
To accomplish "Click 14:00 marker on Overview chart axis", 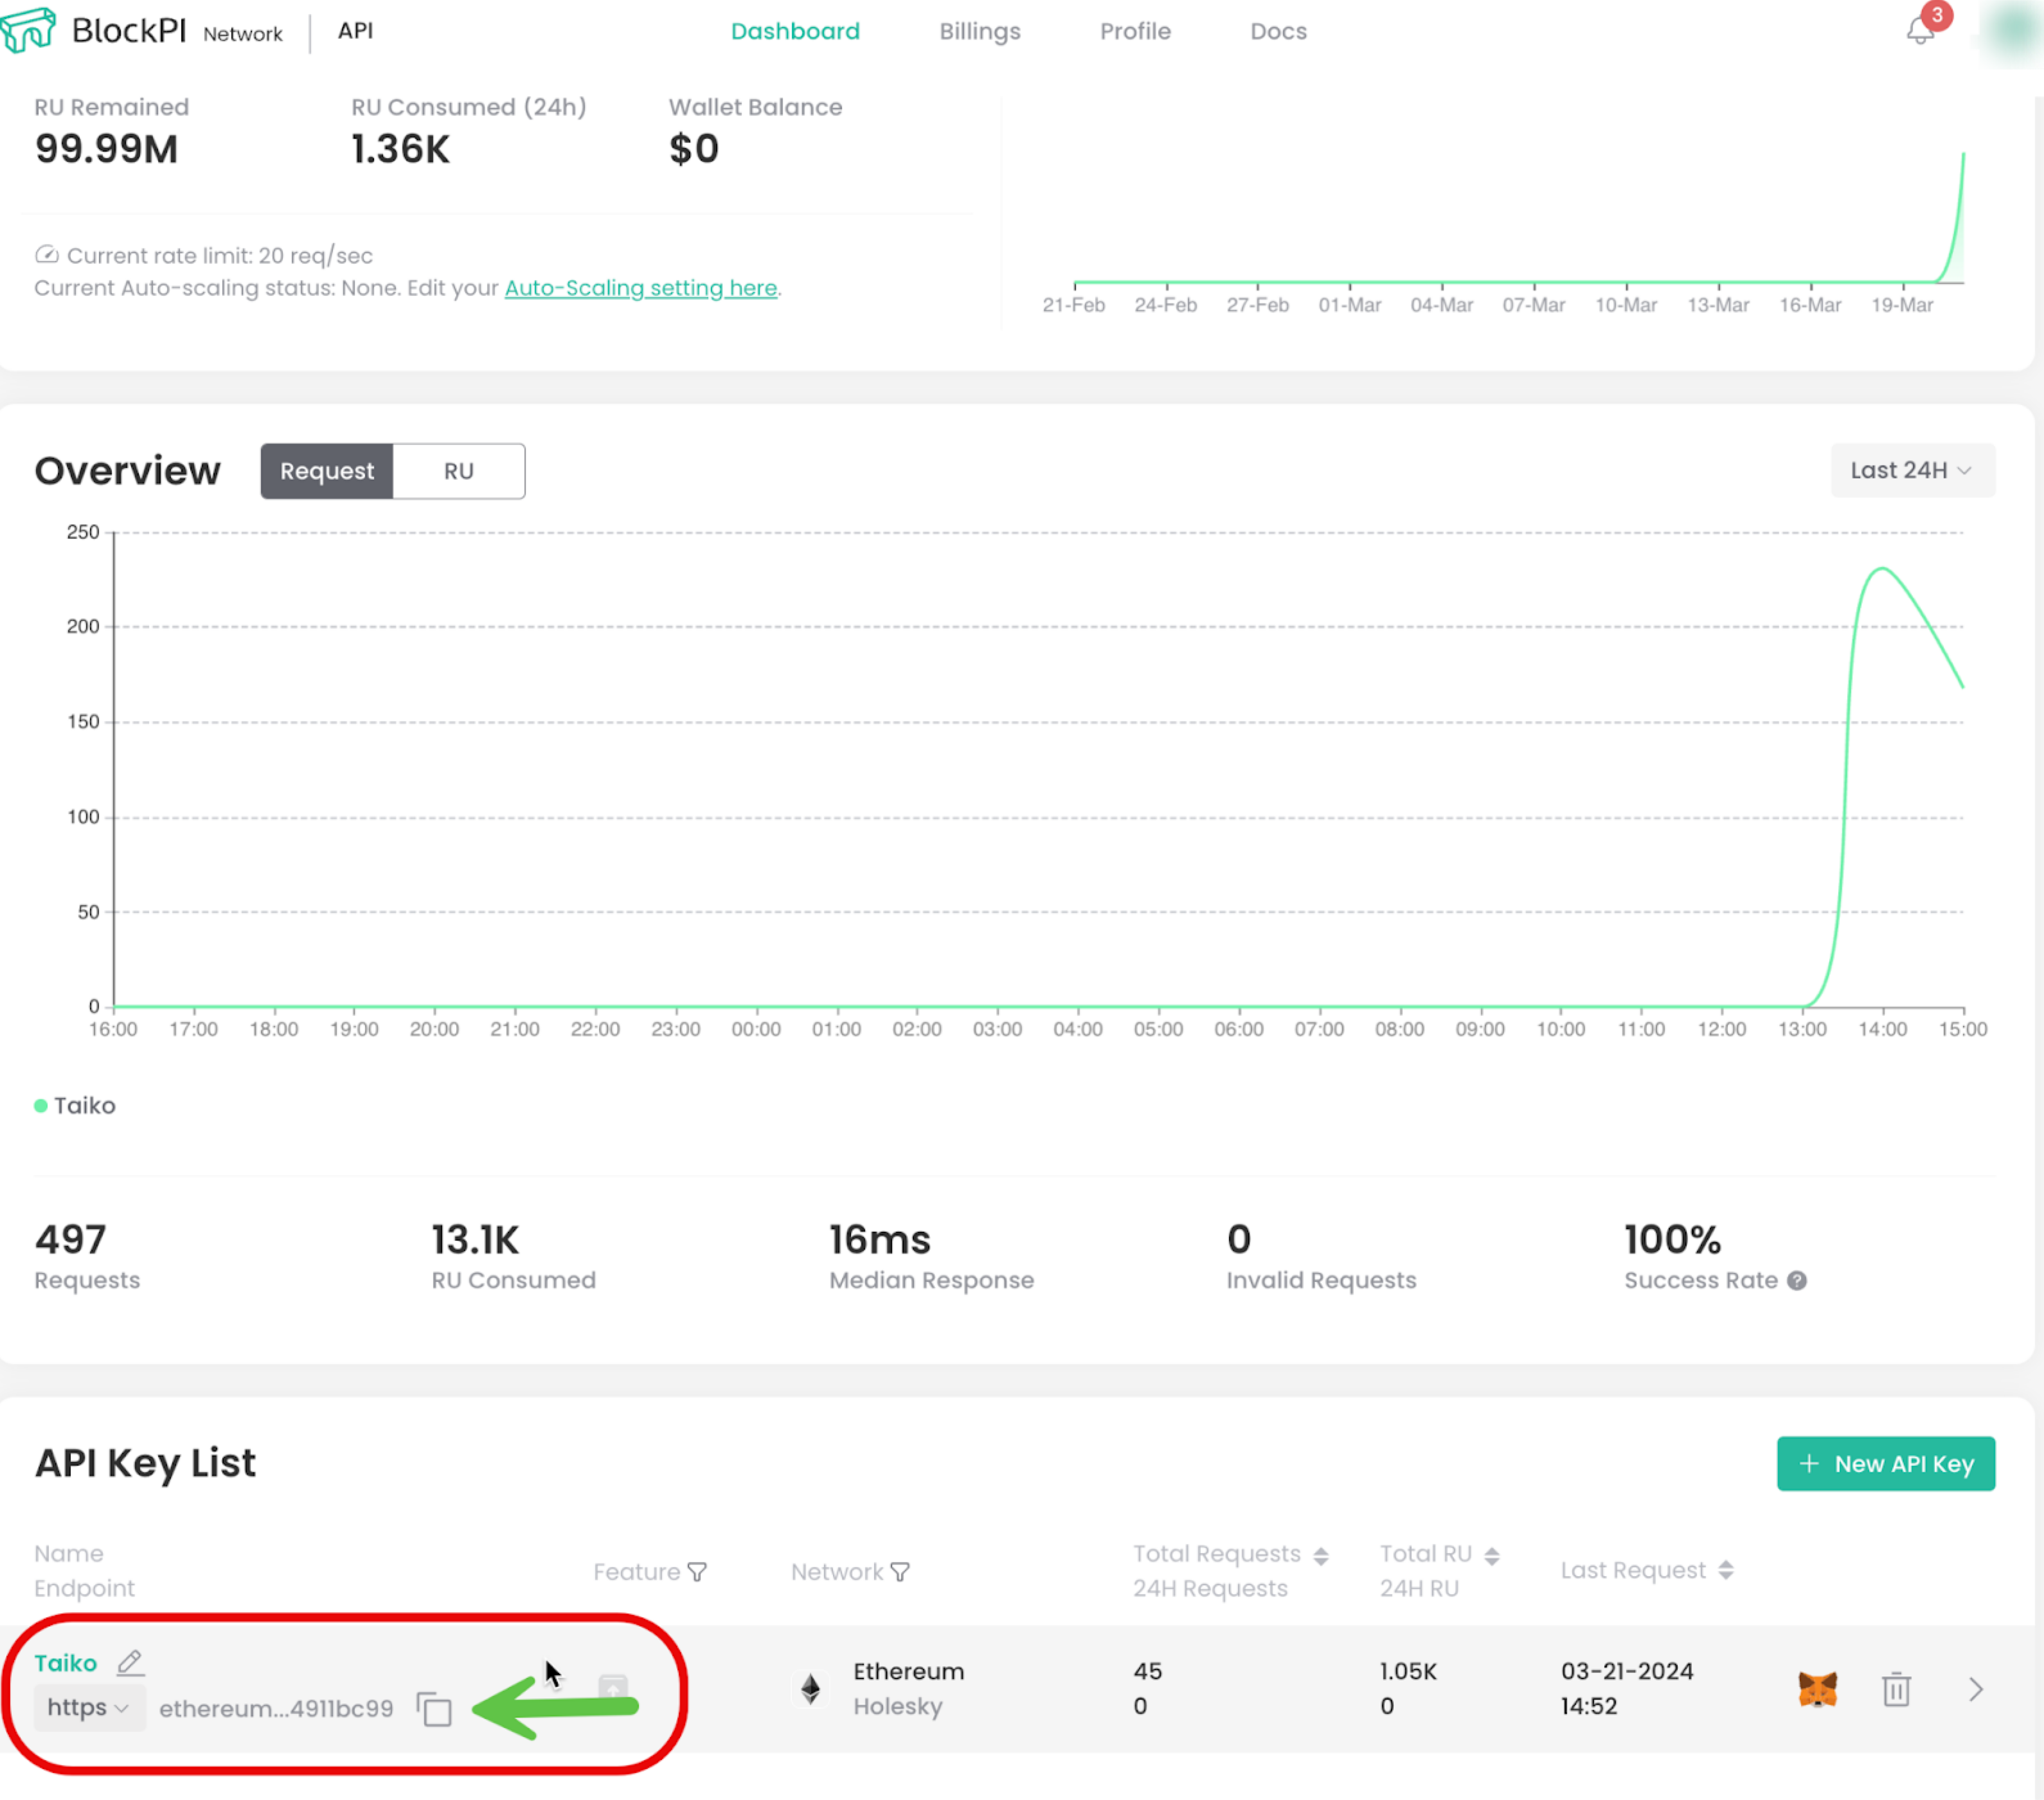I will pyautogui.click(x=1883, y=1029).
